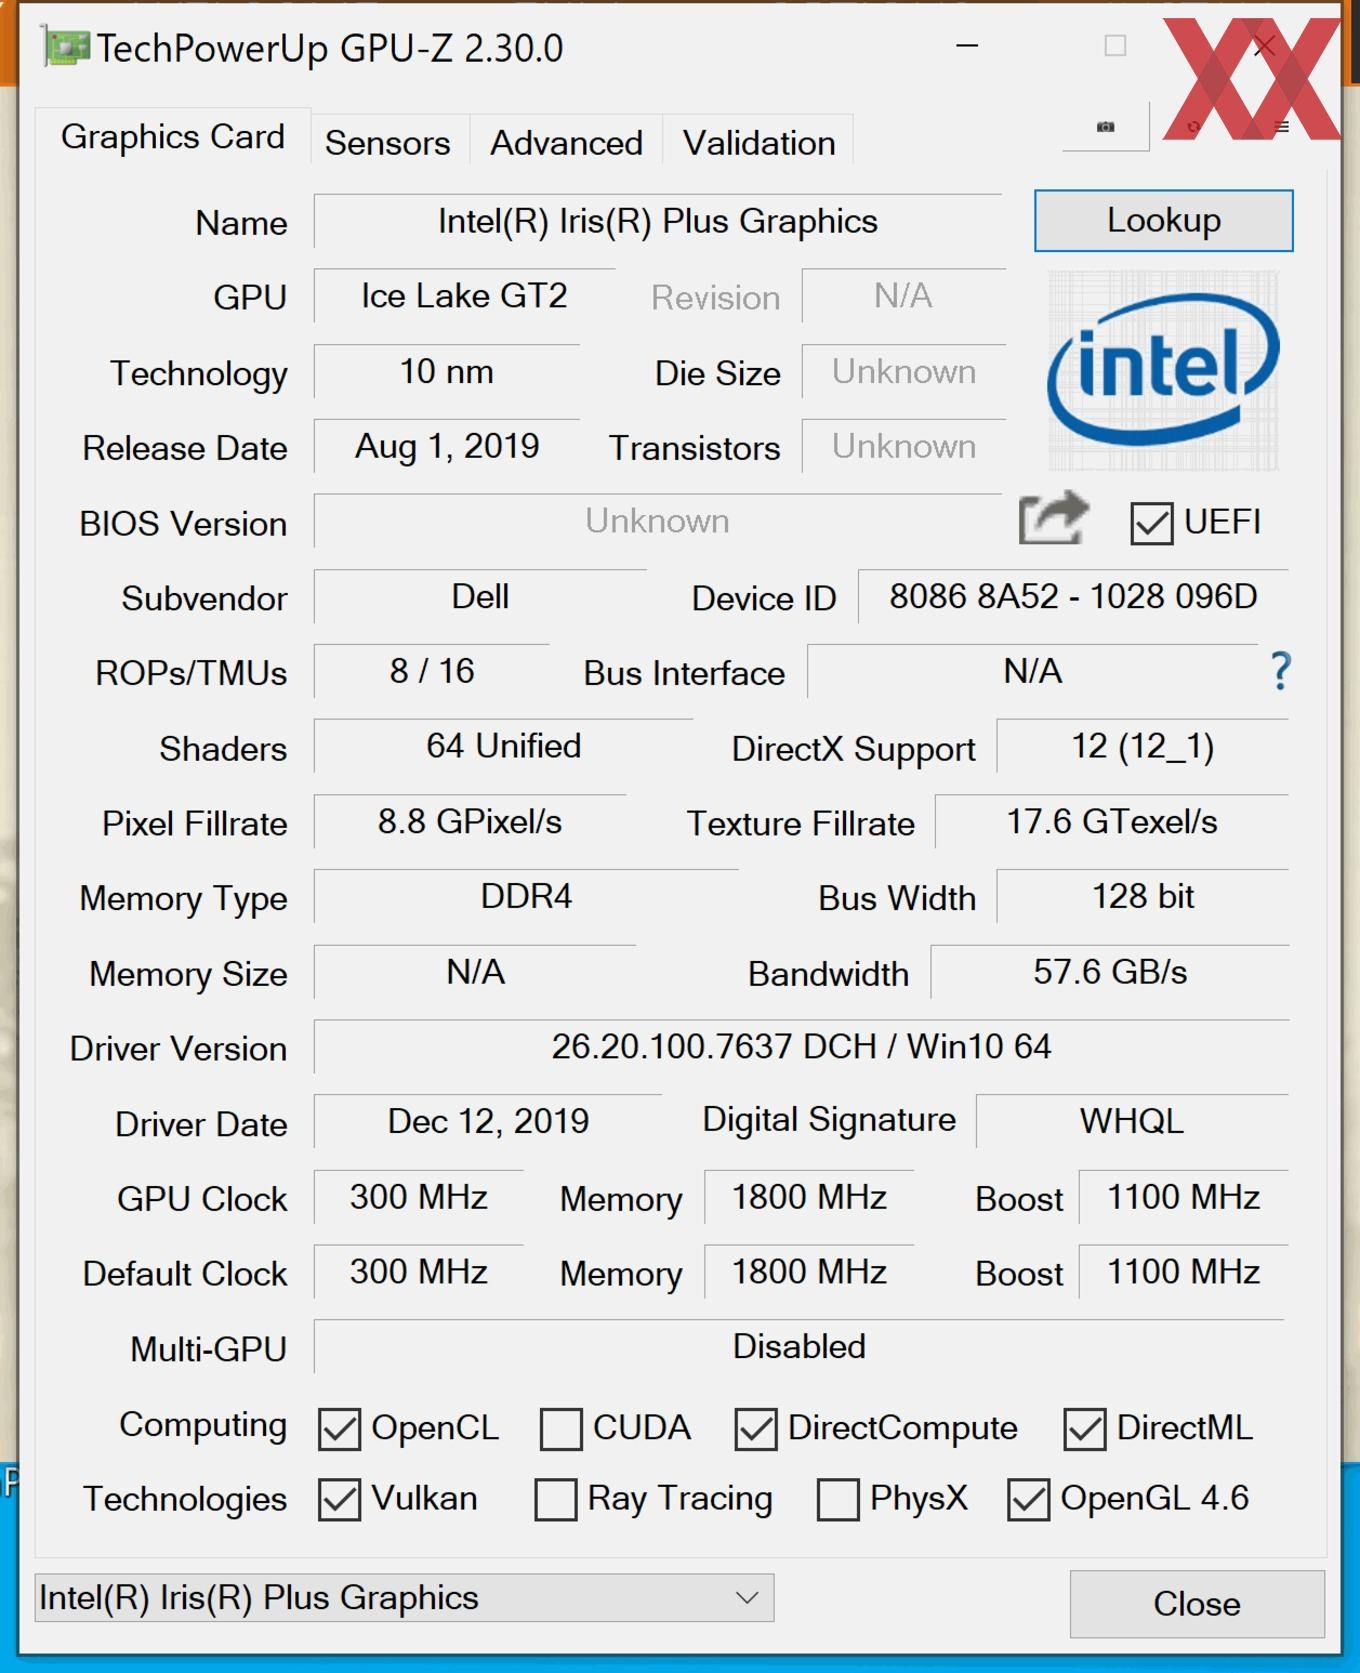This screenshot has width=1360, height=1673.
Task: Switch to the Sensors tab
Action: (x=387, y=143)
